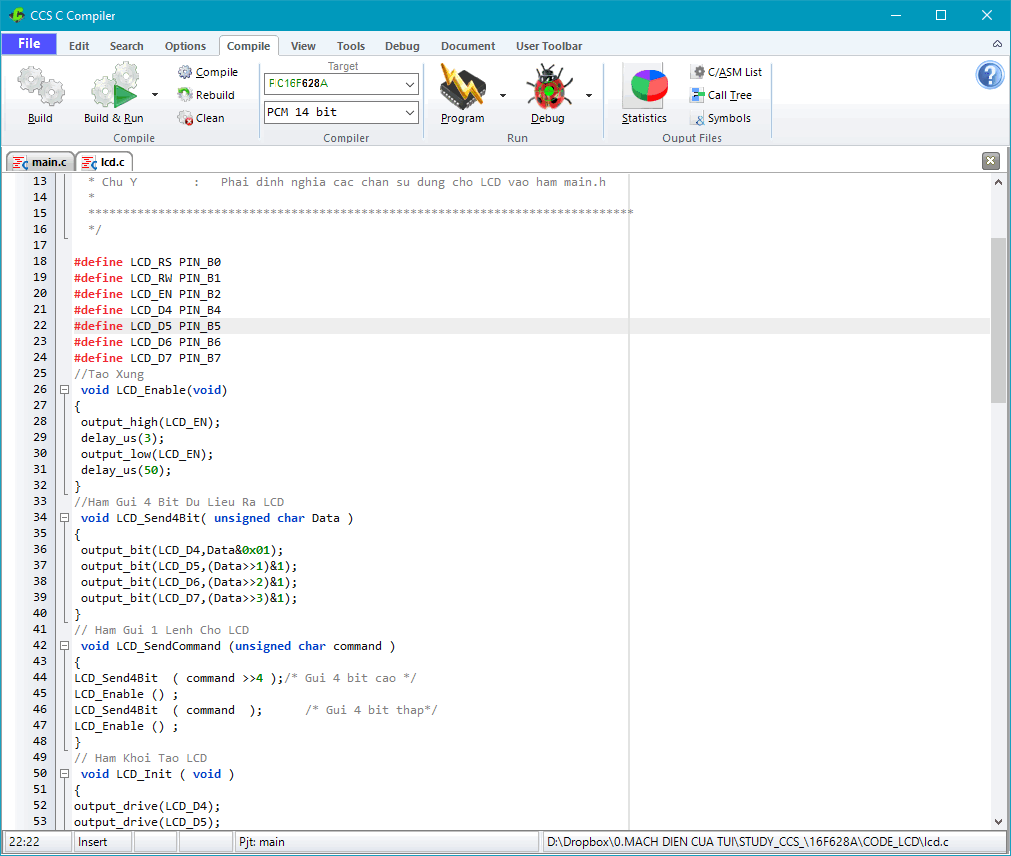Image resolution: width=1011 pixels, height=856 pixels.
Task: Open the help question mark icon
Action: (x=989, y=75)
